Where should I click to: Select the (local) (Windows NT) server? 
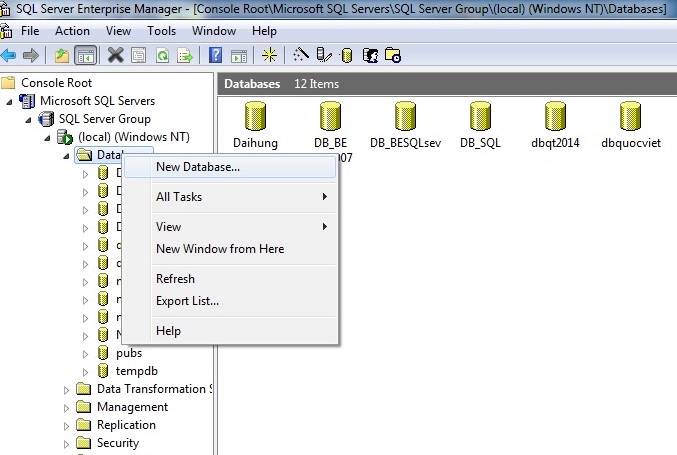tap(134, 137)
